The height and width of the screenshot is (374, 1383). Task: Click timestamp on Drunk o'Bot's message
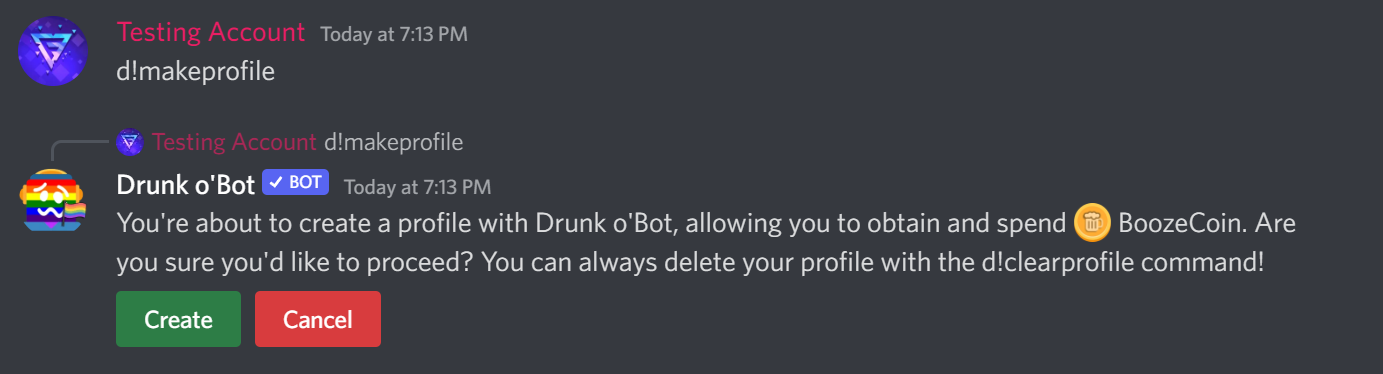pyautogui.click(x=417, y=187)
